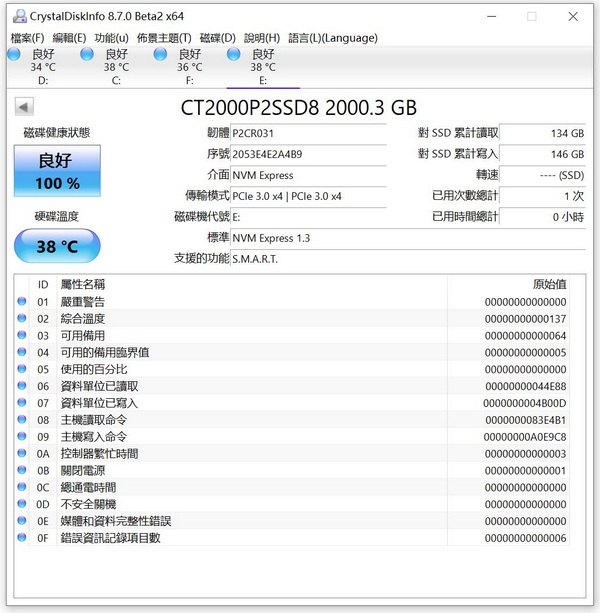The width and height of the screenshot is (600, 613).
Task: Click the status dot for attribute 0F 錯誤資訊記錄項目數
Action: (22, 538)
